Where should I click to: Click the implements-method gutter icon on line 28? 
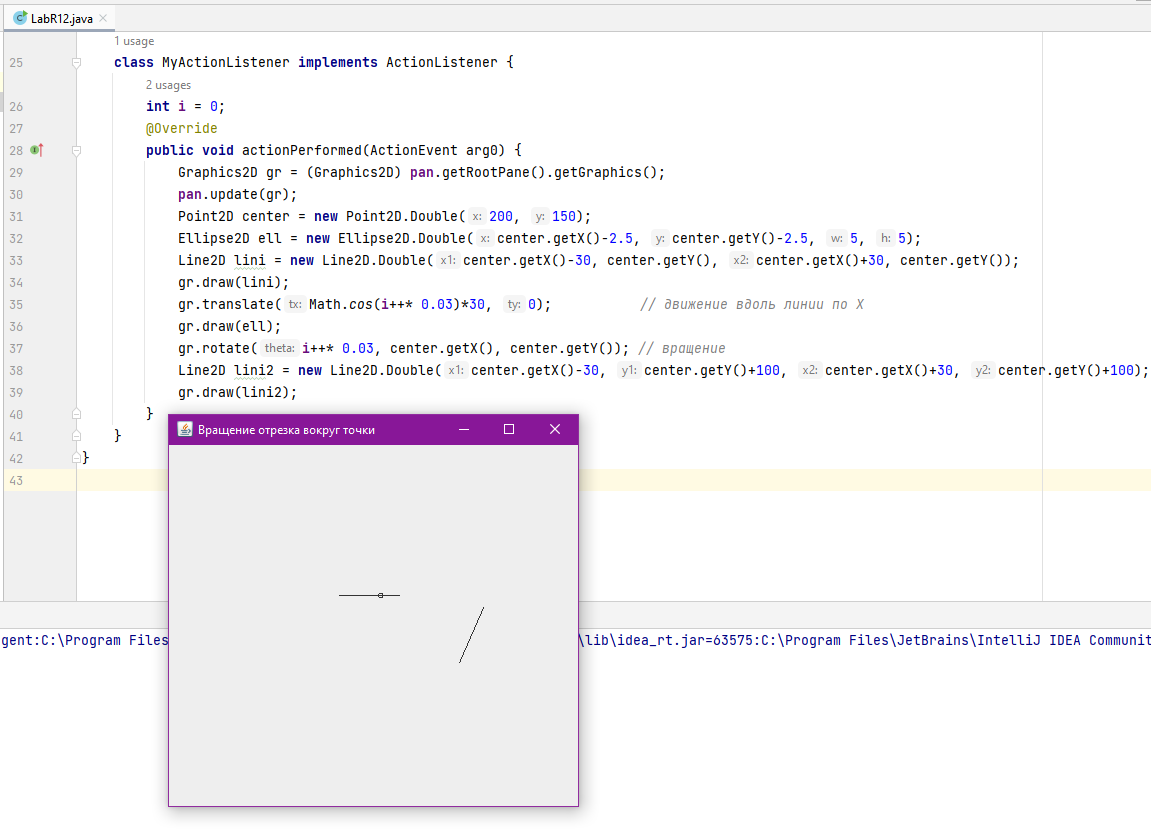click(37, 150)
